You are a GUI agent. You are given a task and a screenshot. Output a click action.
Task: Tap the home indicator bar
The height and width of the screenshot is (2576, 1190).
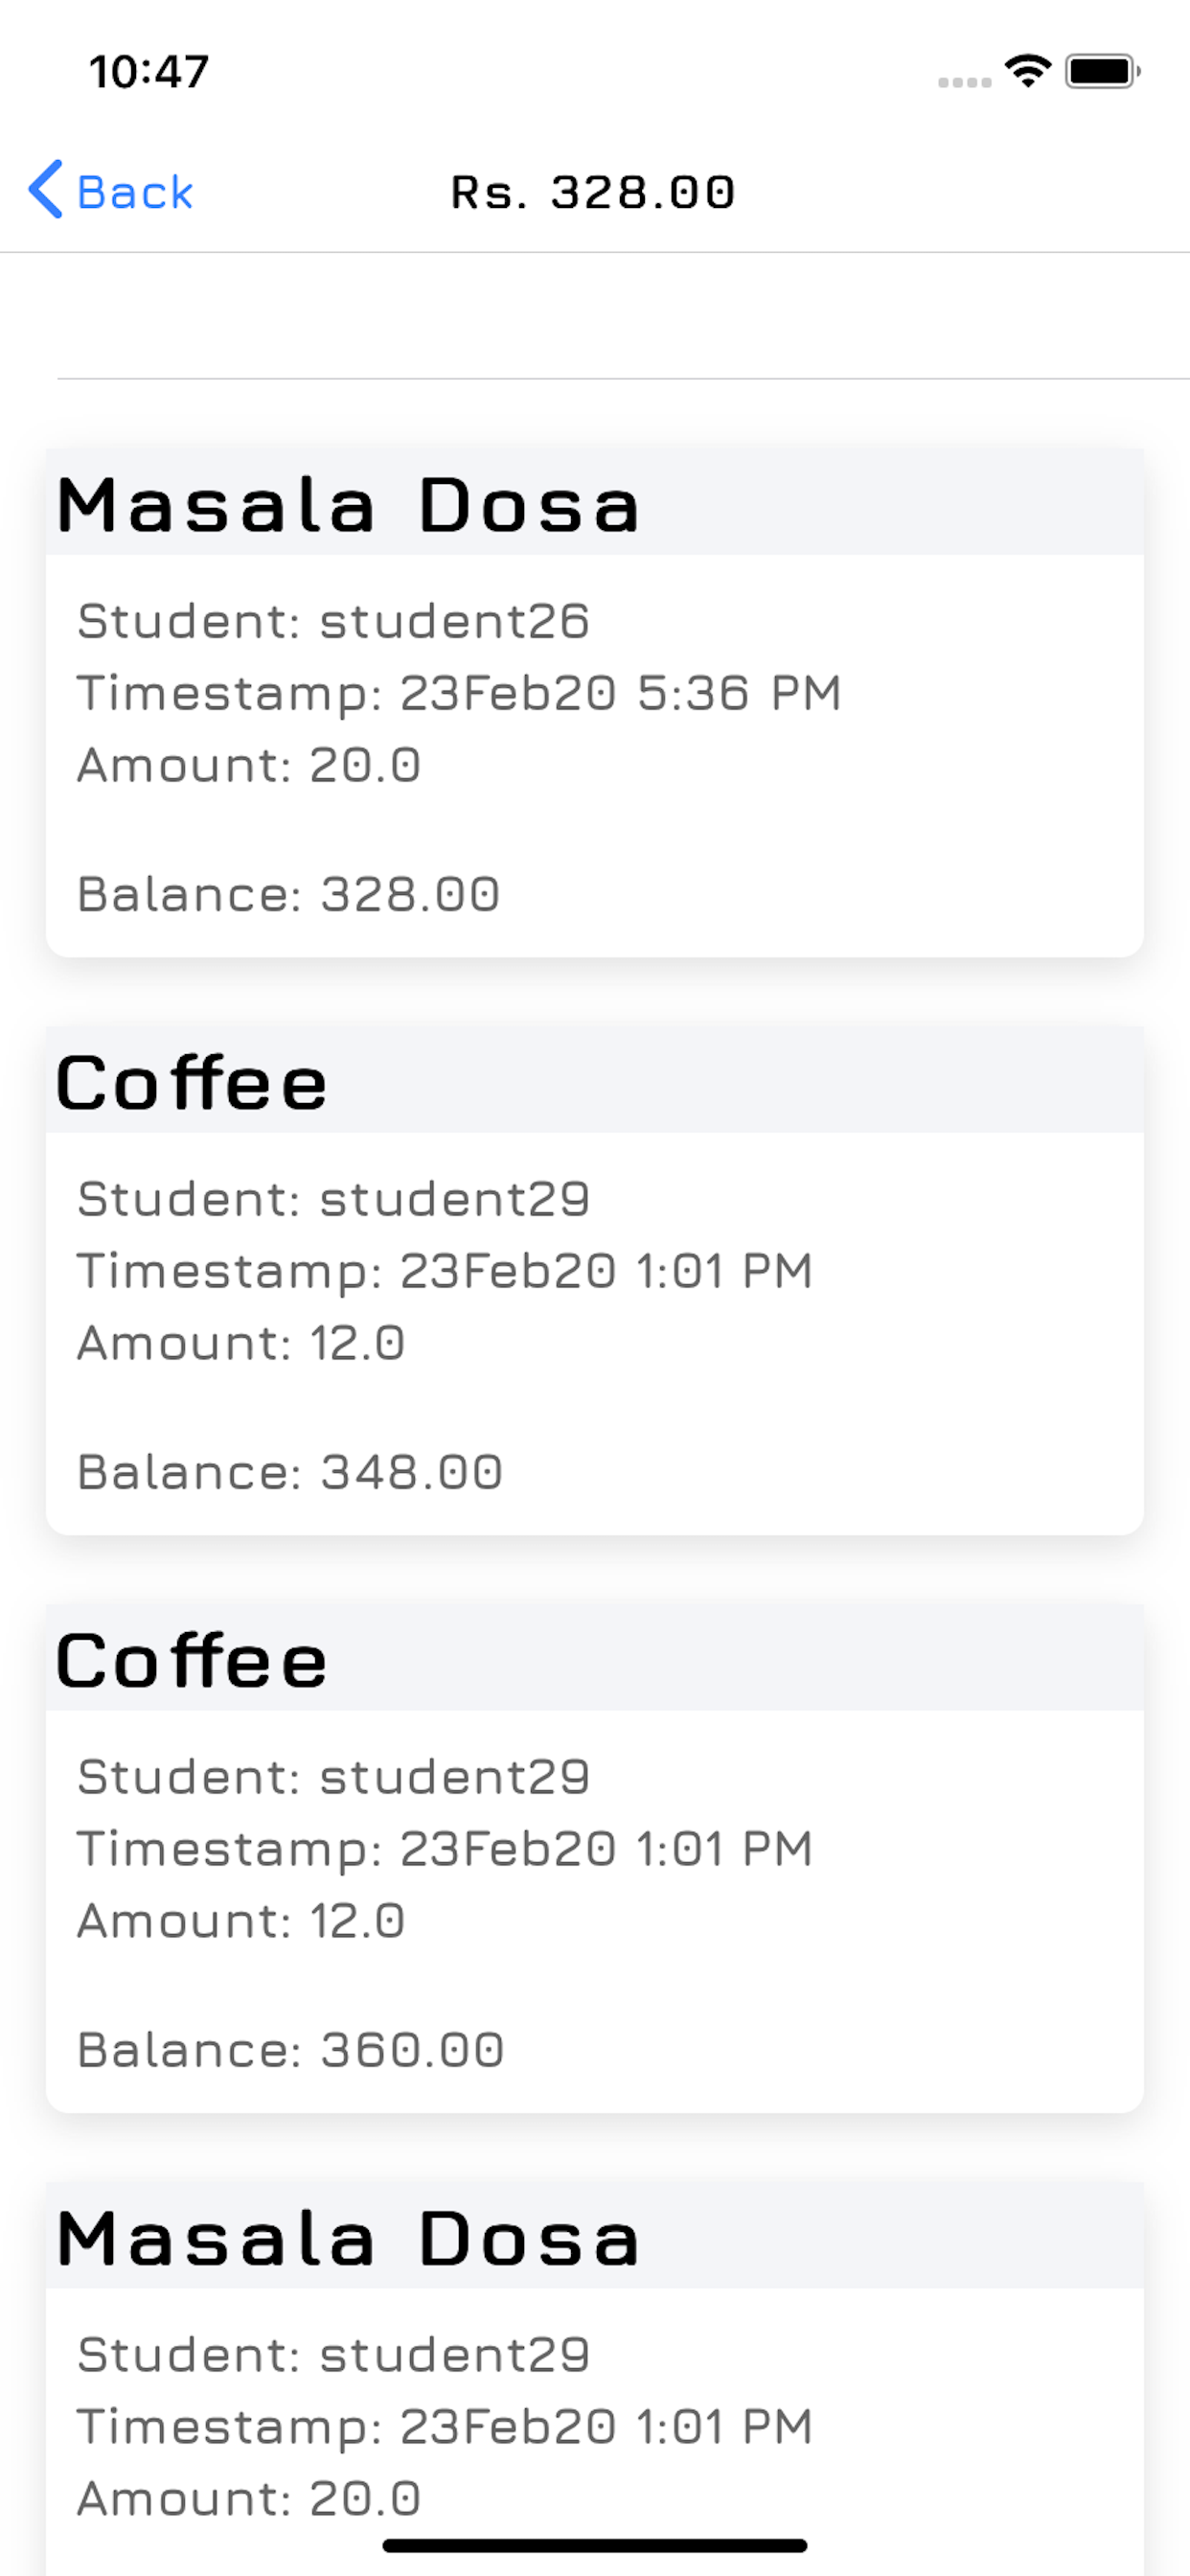coord(595,2545)
